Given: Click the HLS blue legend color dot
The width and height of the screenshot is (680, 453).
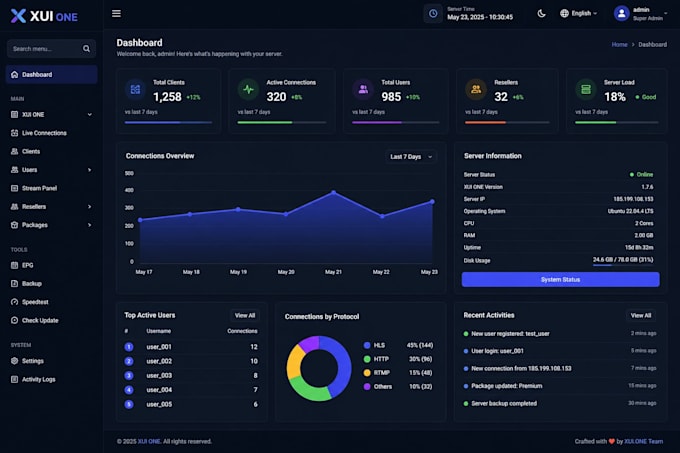Looking at the screenshot, I should [367, 345].
